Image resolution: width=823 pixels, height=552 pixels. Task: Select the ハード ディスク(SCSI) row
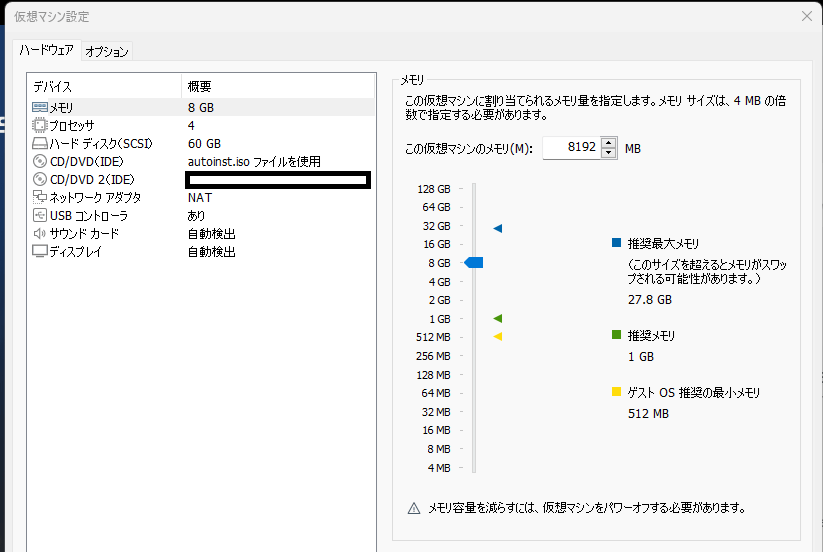(x=202, y=143)
